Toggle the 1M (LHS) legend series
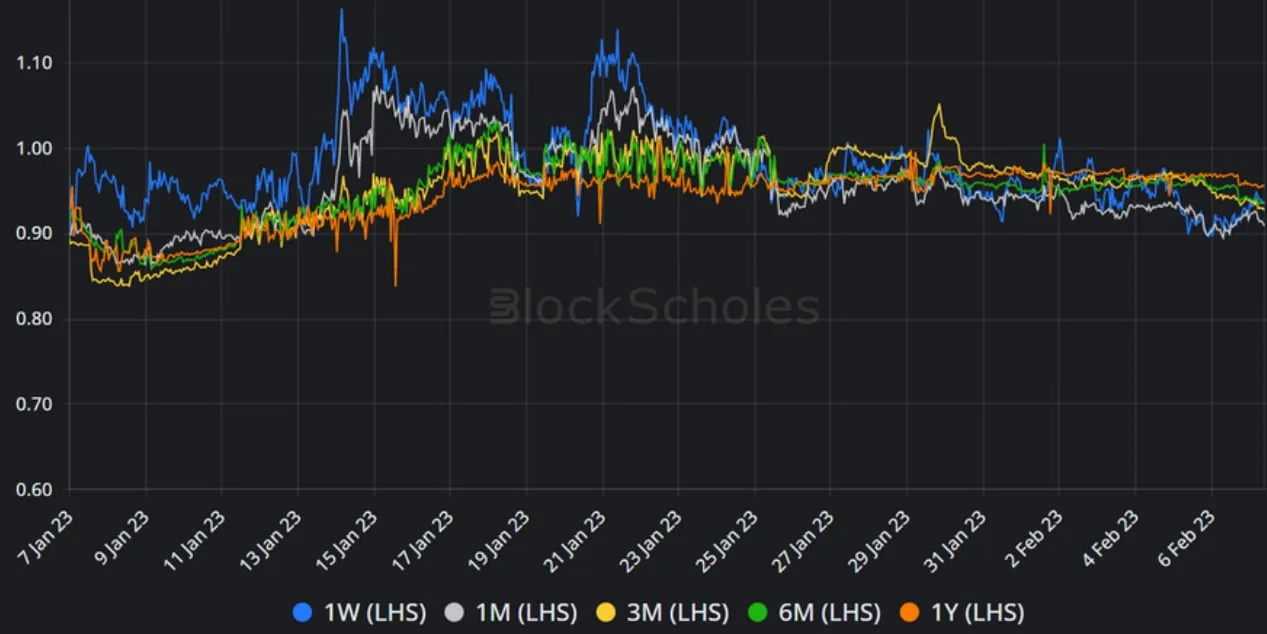 click(512, 612)
